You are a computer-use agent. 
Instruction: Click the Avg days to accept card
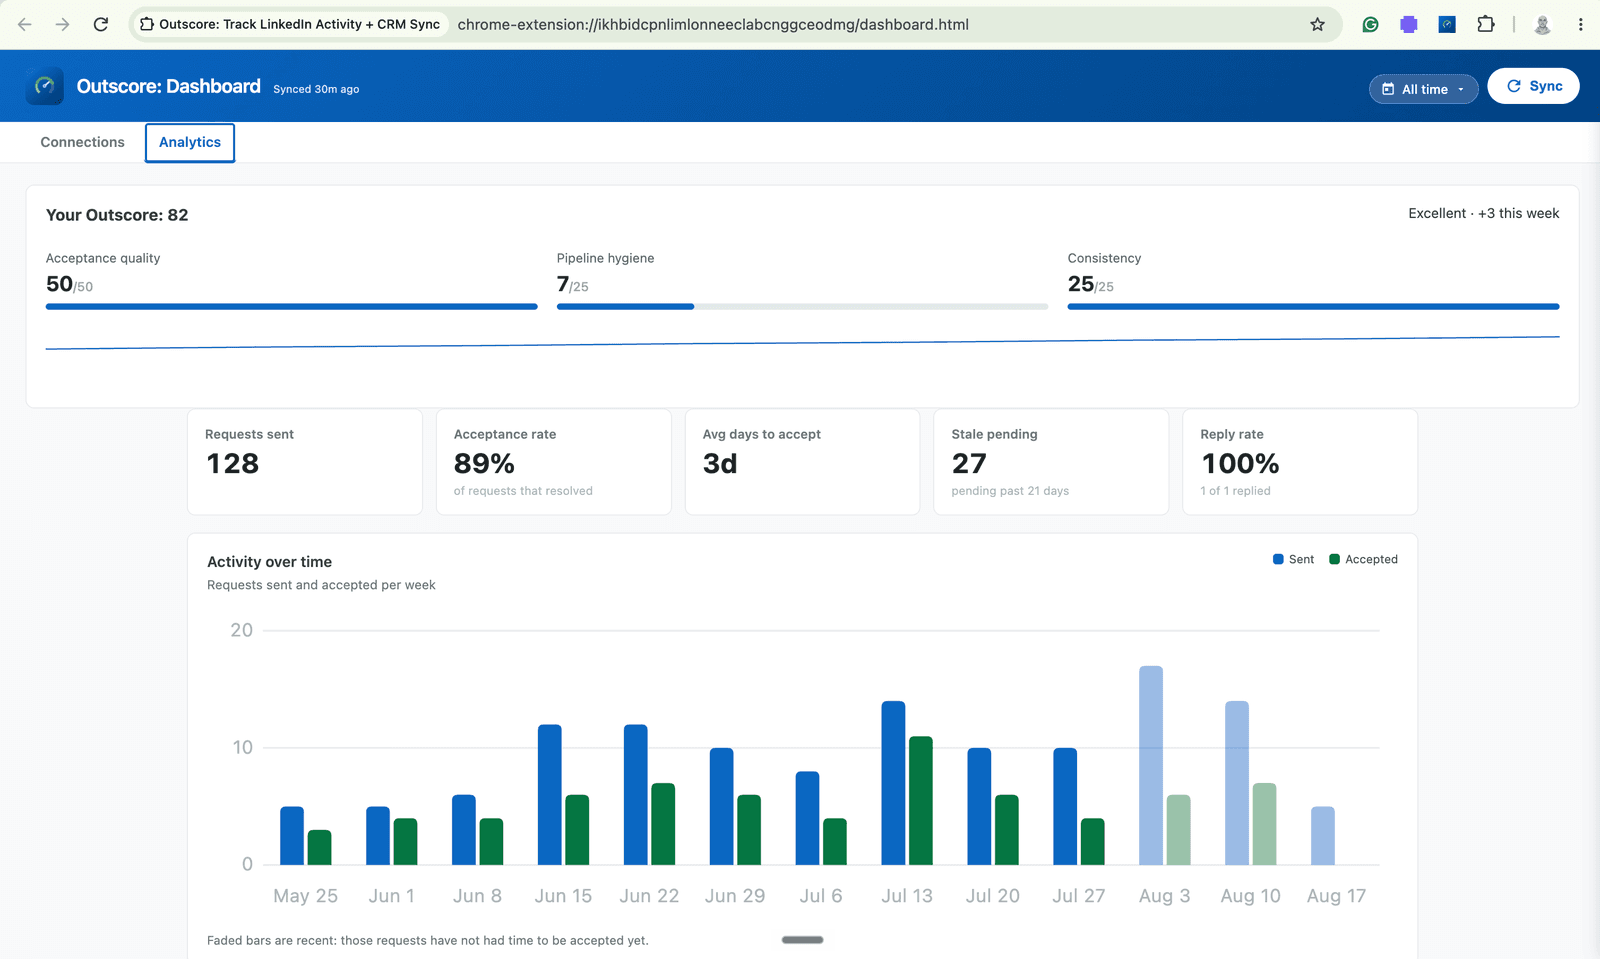[802, 462]
